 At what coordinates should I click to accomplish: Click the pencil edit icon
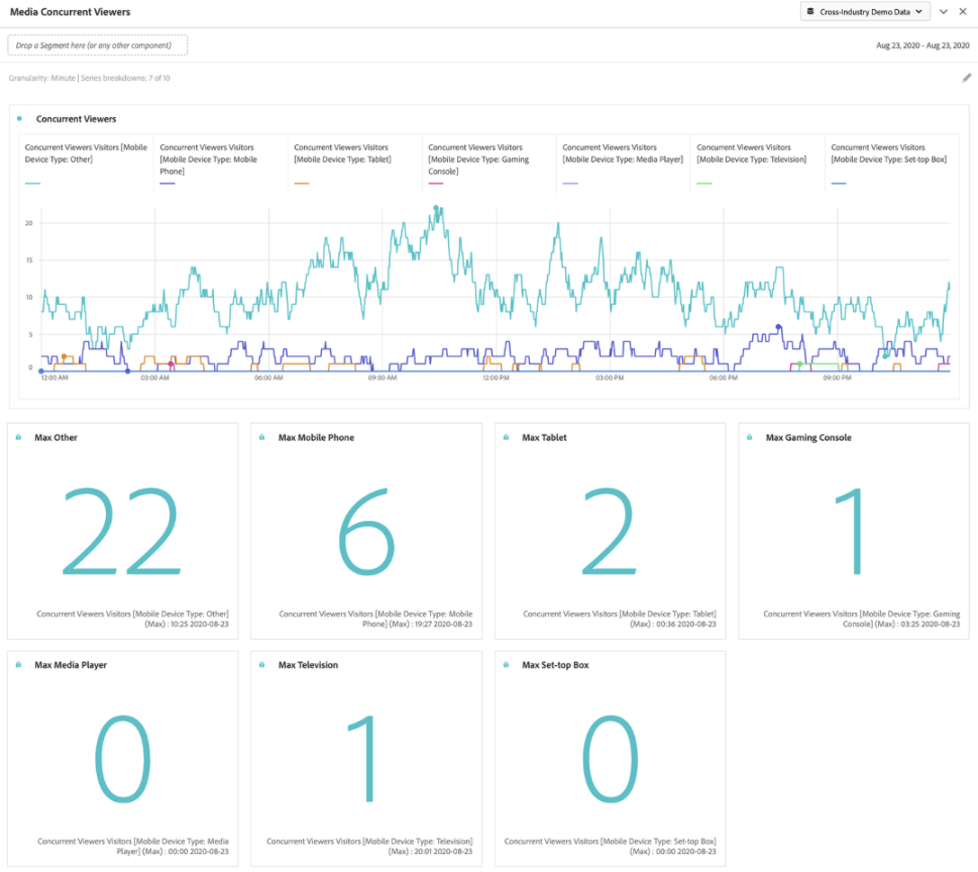tap(966, 78)
